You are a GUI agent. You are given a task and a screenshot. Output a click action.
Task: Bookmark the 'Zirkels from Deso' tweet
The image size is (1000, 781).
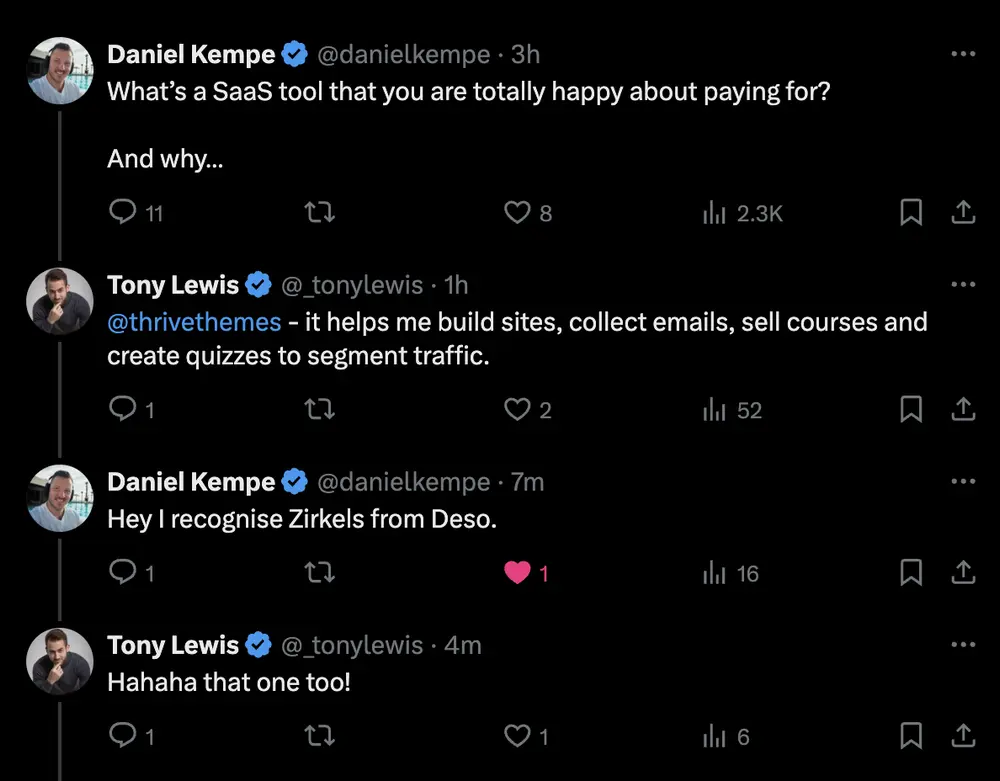pos(911,573)
